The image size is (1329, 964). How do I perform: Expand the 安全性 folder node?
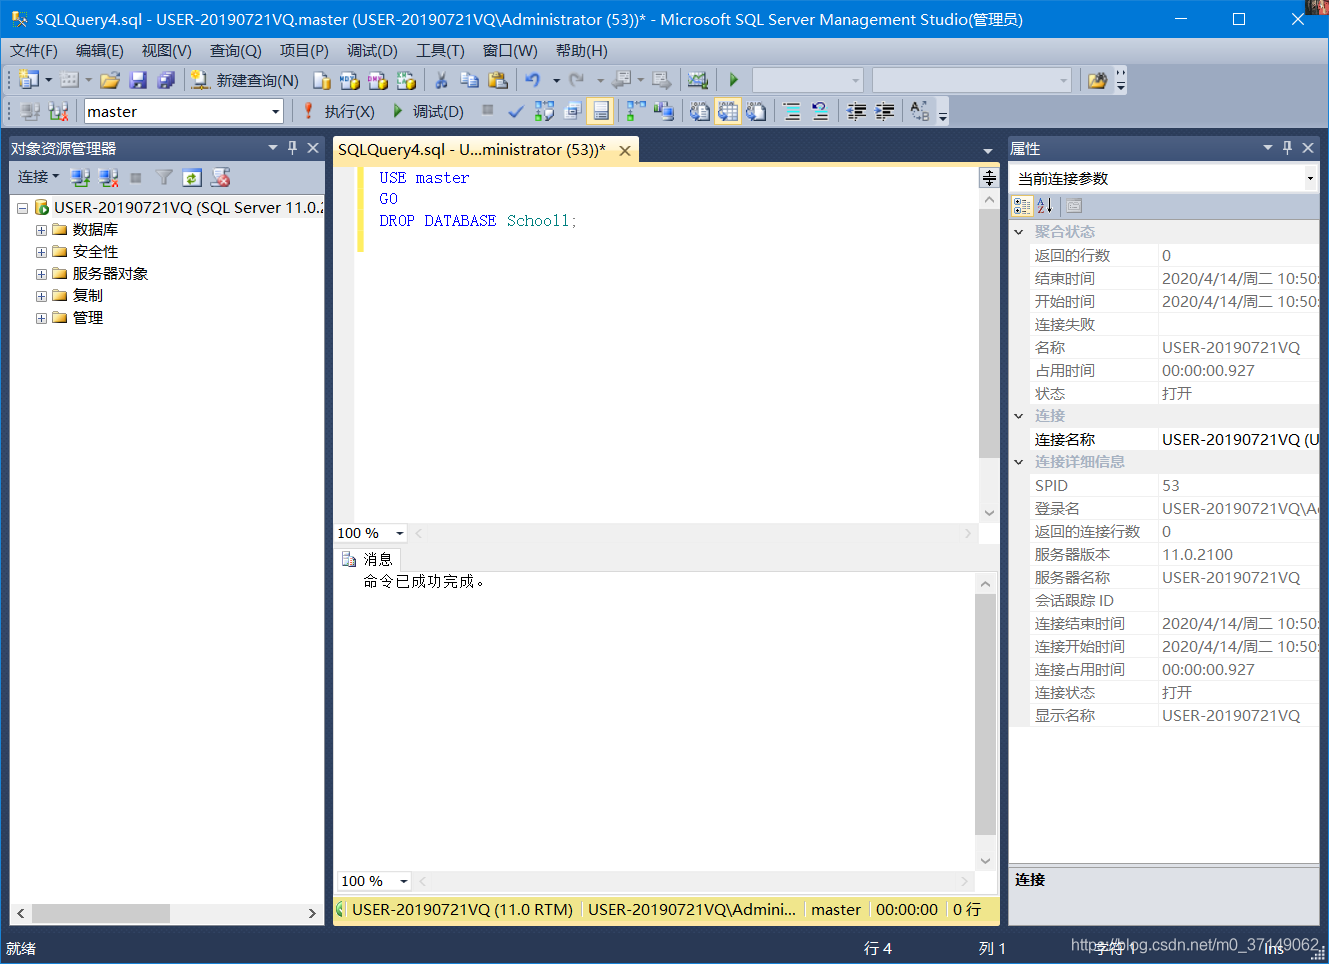pyautogui.click(x=41, y=252)
